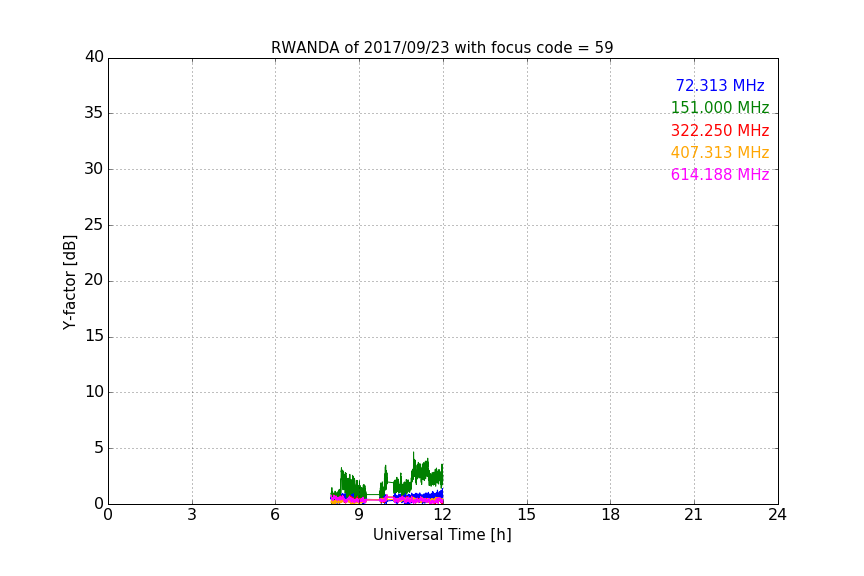Select the magenta 614.188 MHz legend label
Viewport: 864px width, 576px height.
coord(720,174)
